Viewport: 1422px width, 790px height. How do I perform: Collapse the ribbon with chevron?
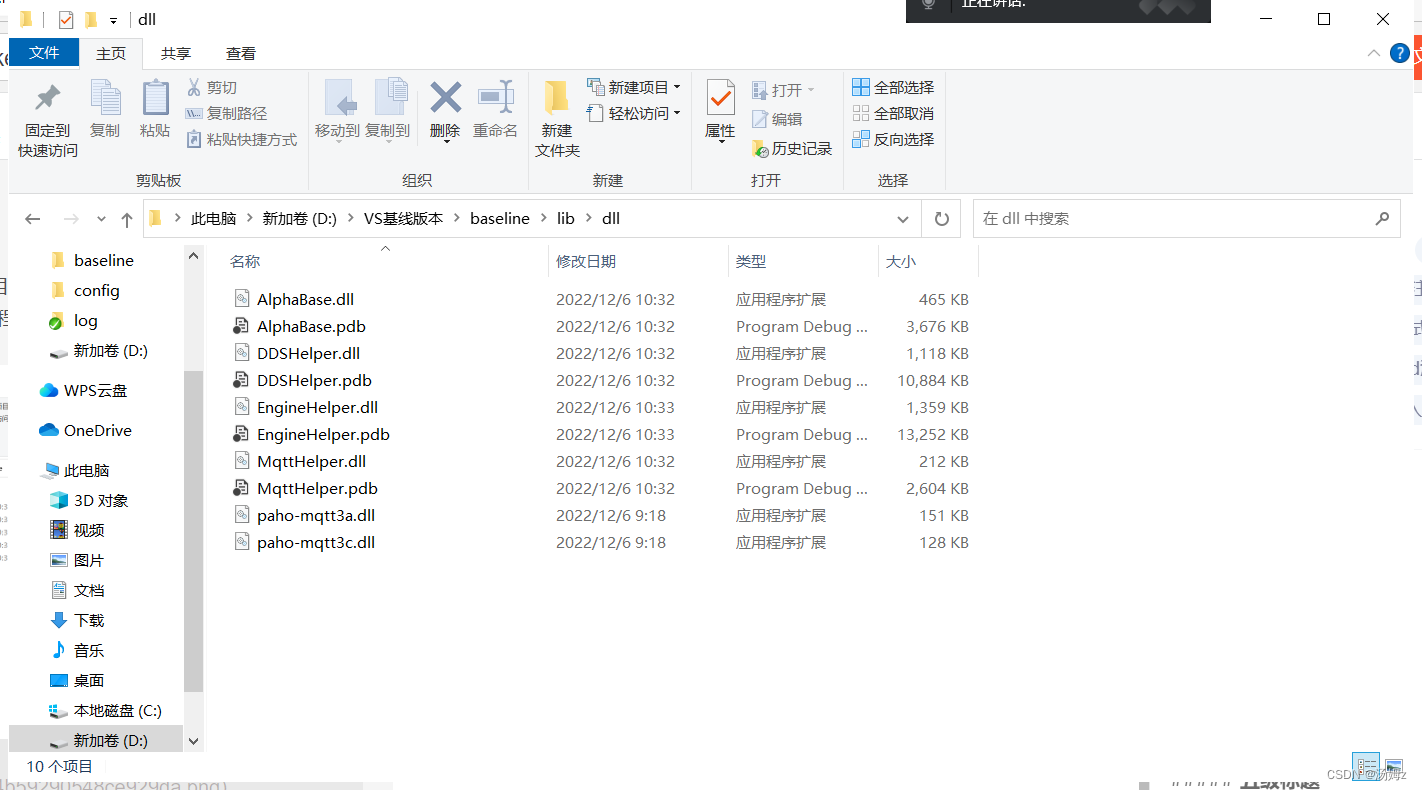click(1374, 53)
